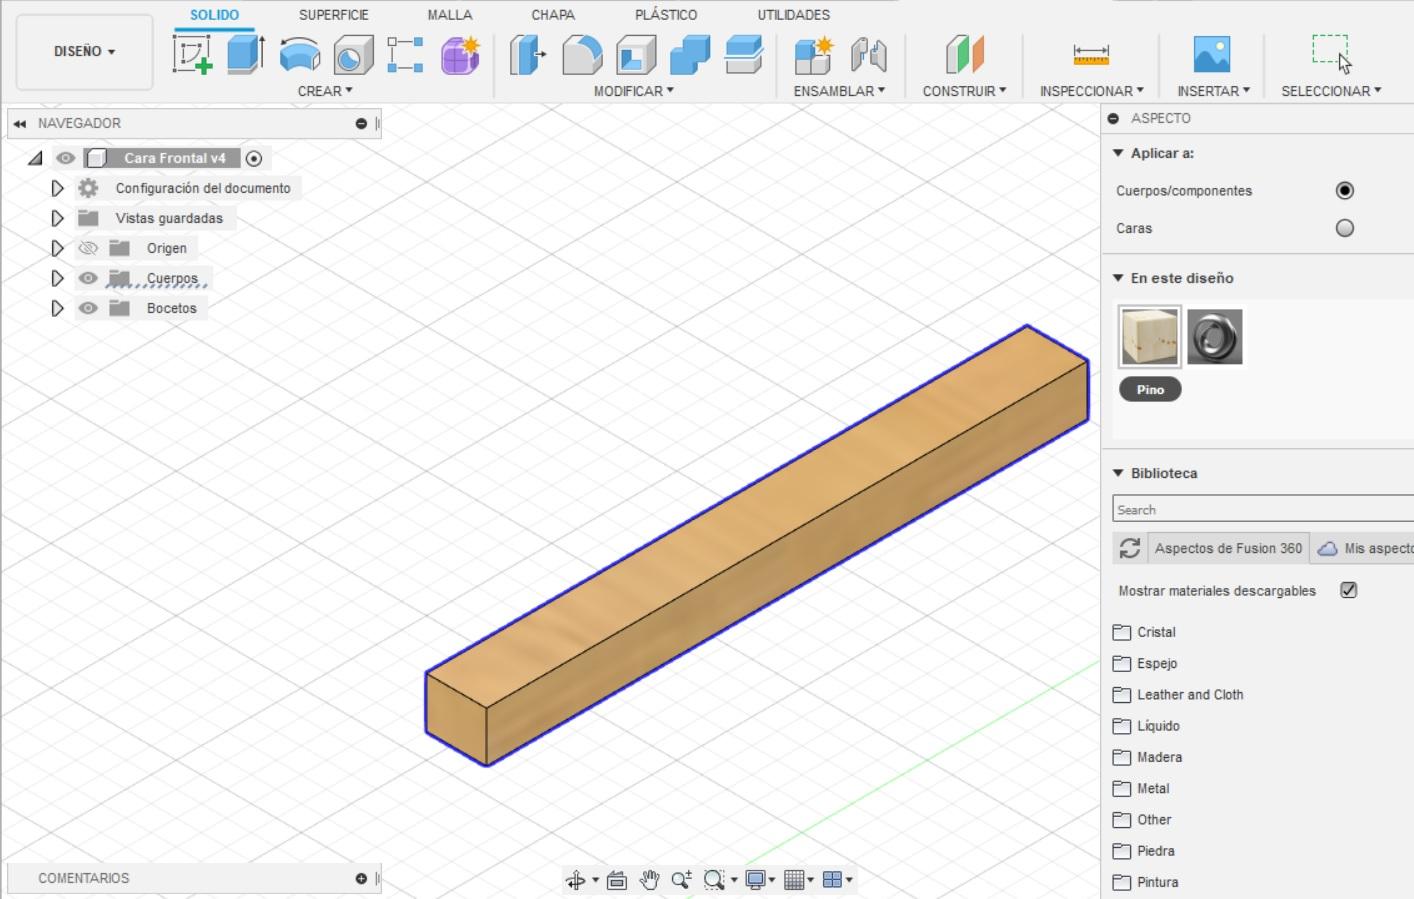
Task: Expand Configuración del documento
Action: tap(57, 188)
